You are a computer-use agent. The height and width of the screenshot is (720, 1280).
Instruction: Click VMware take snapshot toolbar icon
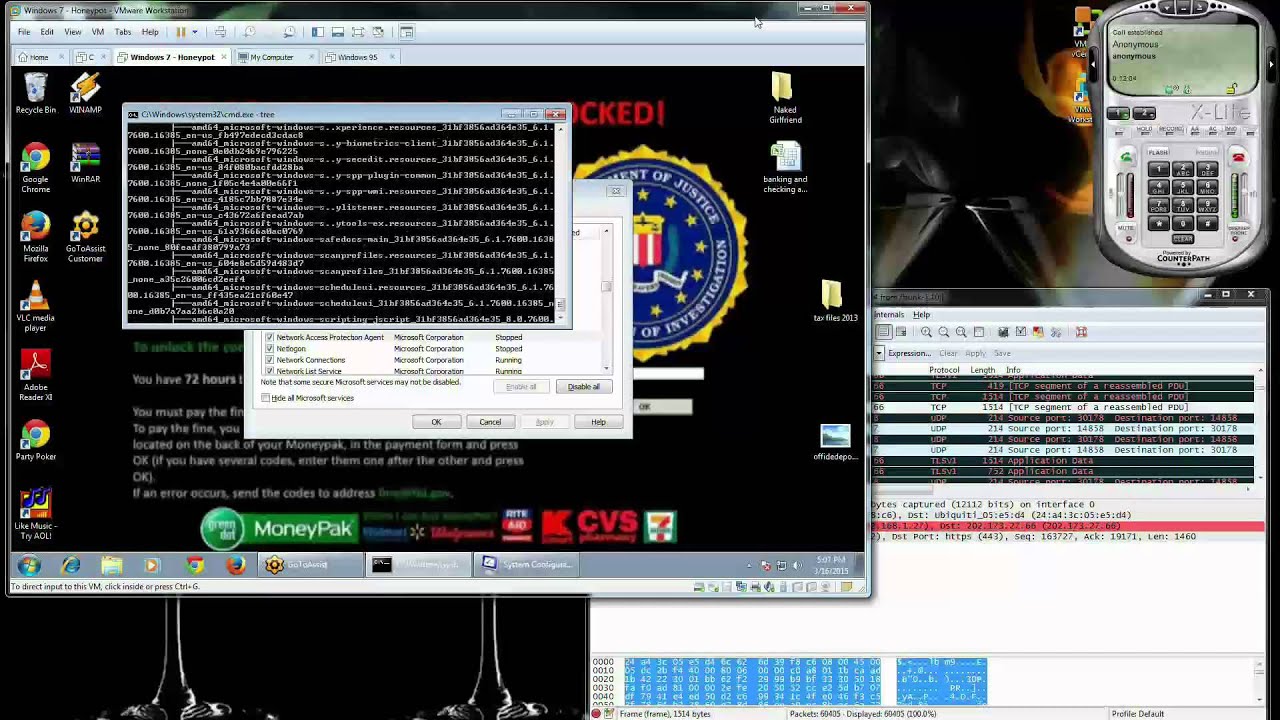[249, 32]
